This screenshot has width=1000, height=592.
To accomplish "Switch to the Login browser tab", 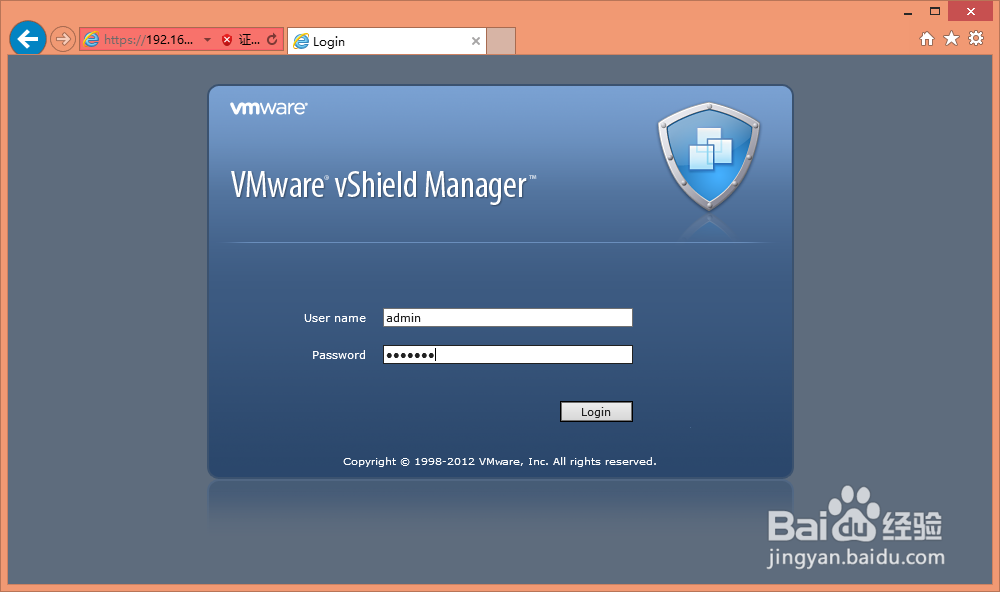I will [x=386, y=41].
